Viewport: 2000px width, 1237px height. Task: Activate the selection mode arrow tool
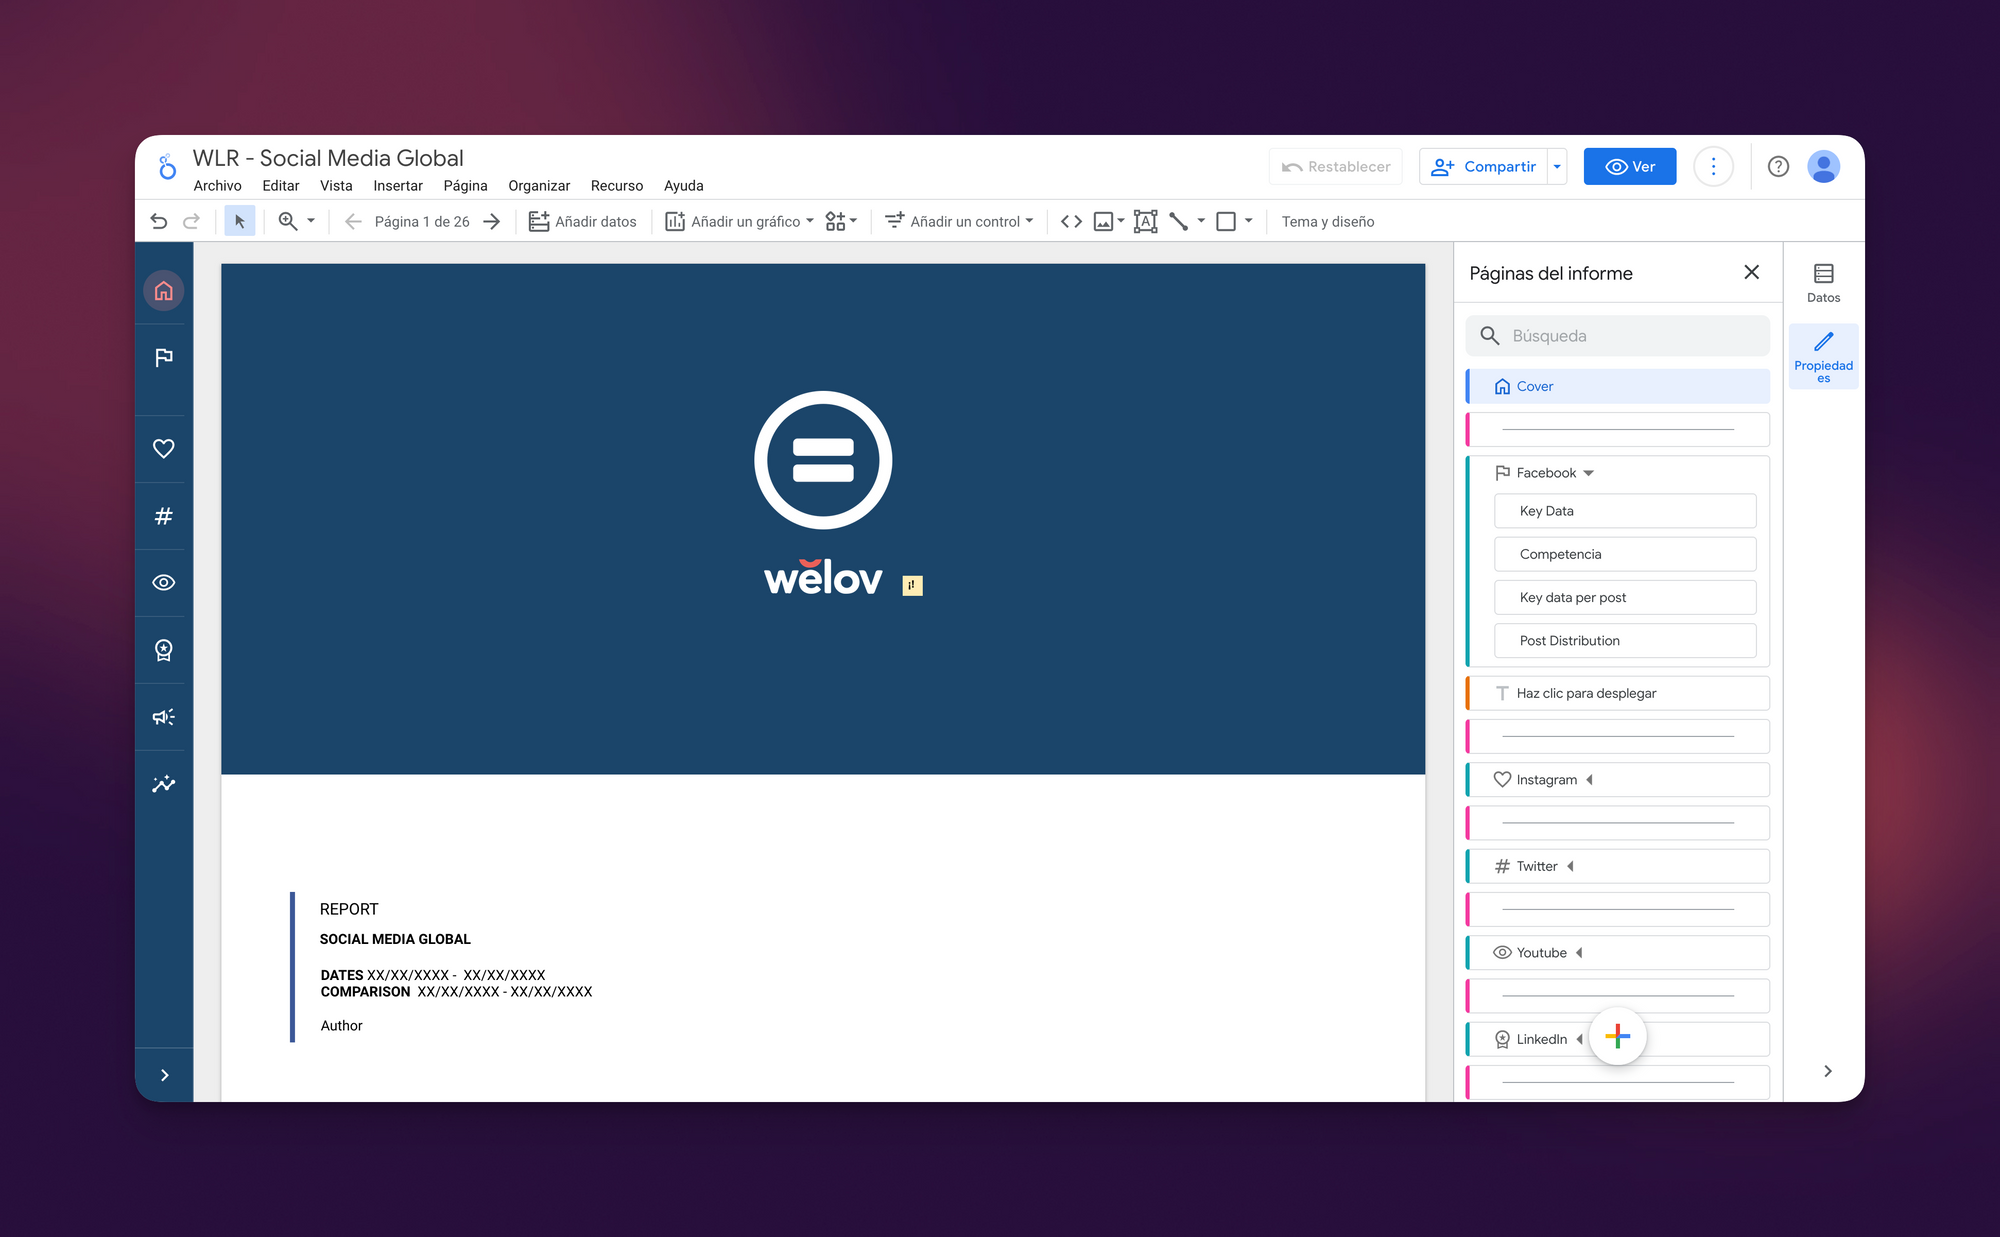click(x=239, y=221)
